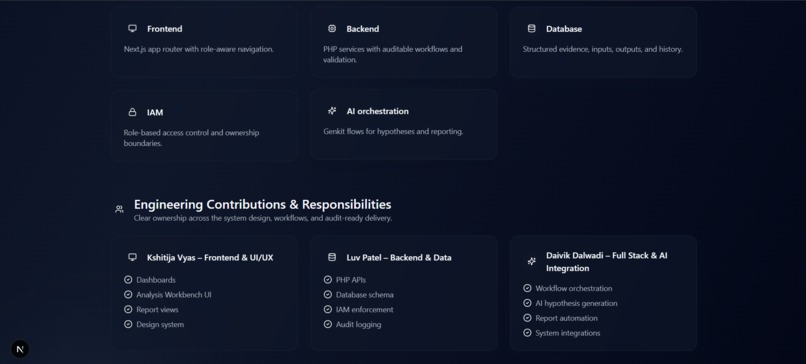Click the Workflow orchestration list item text
806x364 pixels.
pyautogui.click(x=574, y=288)
